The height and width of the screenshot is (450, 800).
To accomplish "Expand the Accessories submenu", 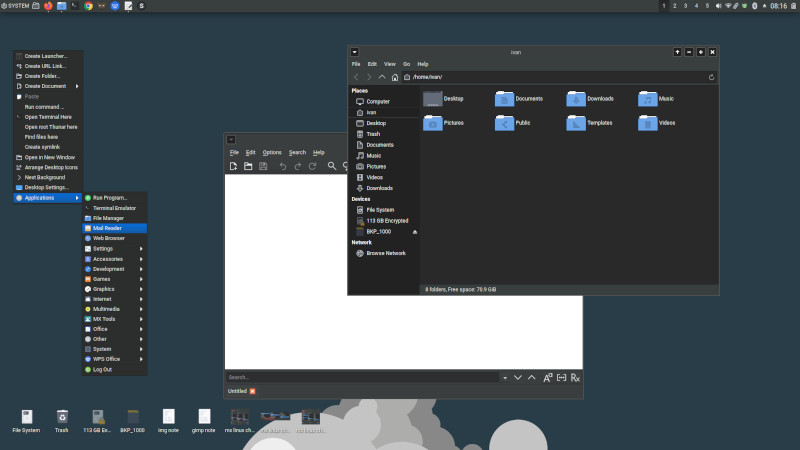I will click(115, 259).
